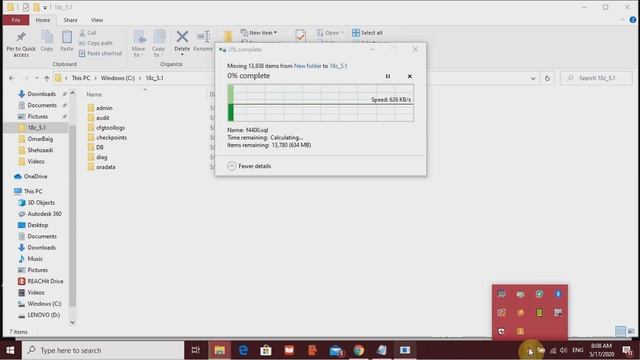Click Select all command
640x360 pixels.
click(x=367, y=33)
